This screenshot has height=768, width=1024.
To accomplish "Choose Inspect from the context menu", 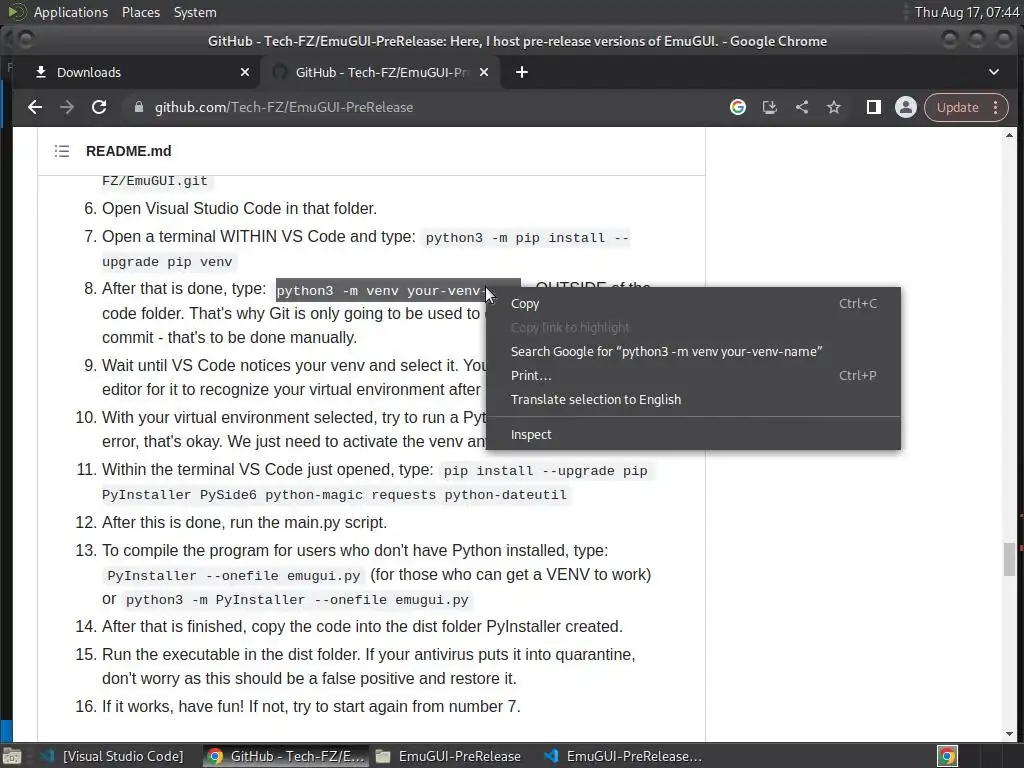I will pos(694,435).
